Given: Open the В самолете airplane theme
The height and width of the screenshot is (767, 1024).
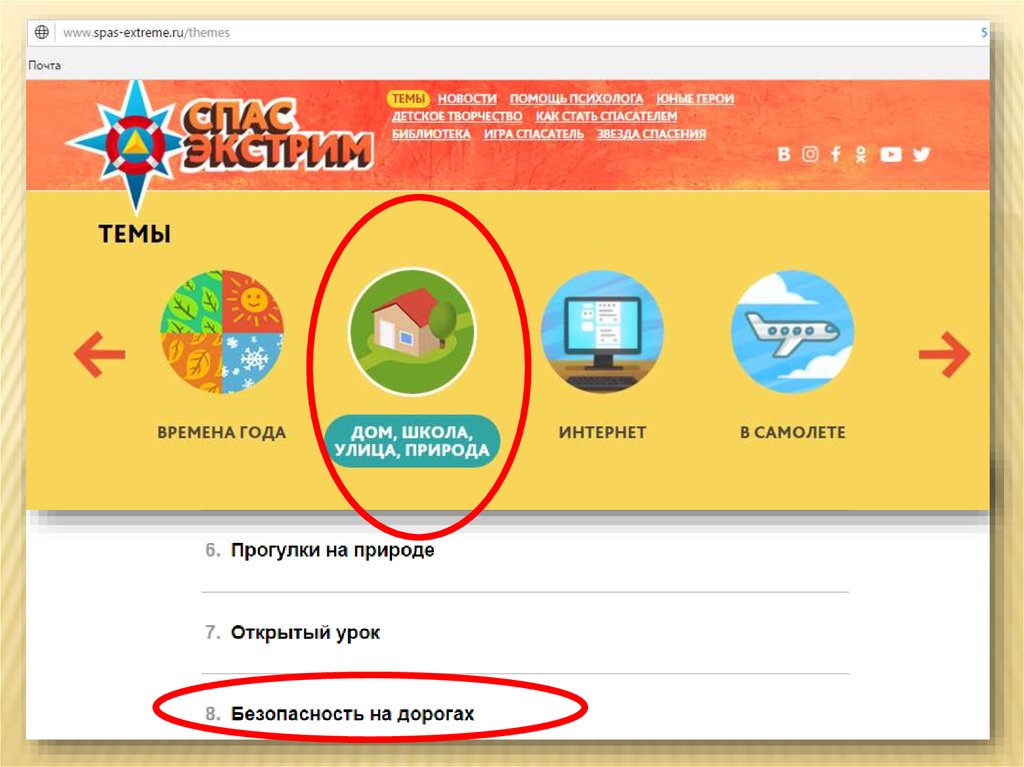Looking at the screenshot, I should click(793, 332).
